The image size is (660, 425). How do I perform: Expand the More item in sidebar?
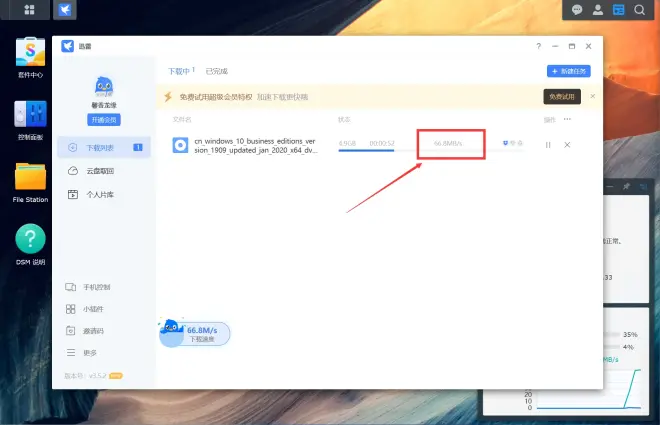click(82, 353)
